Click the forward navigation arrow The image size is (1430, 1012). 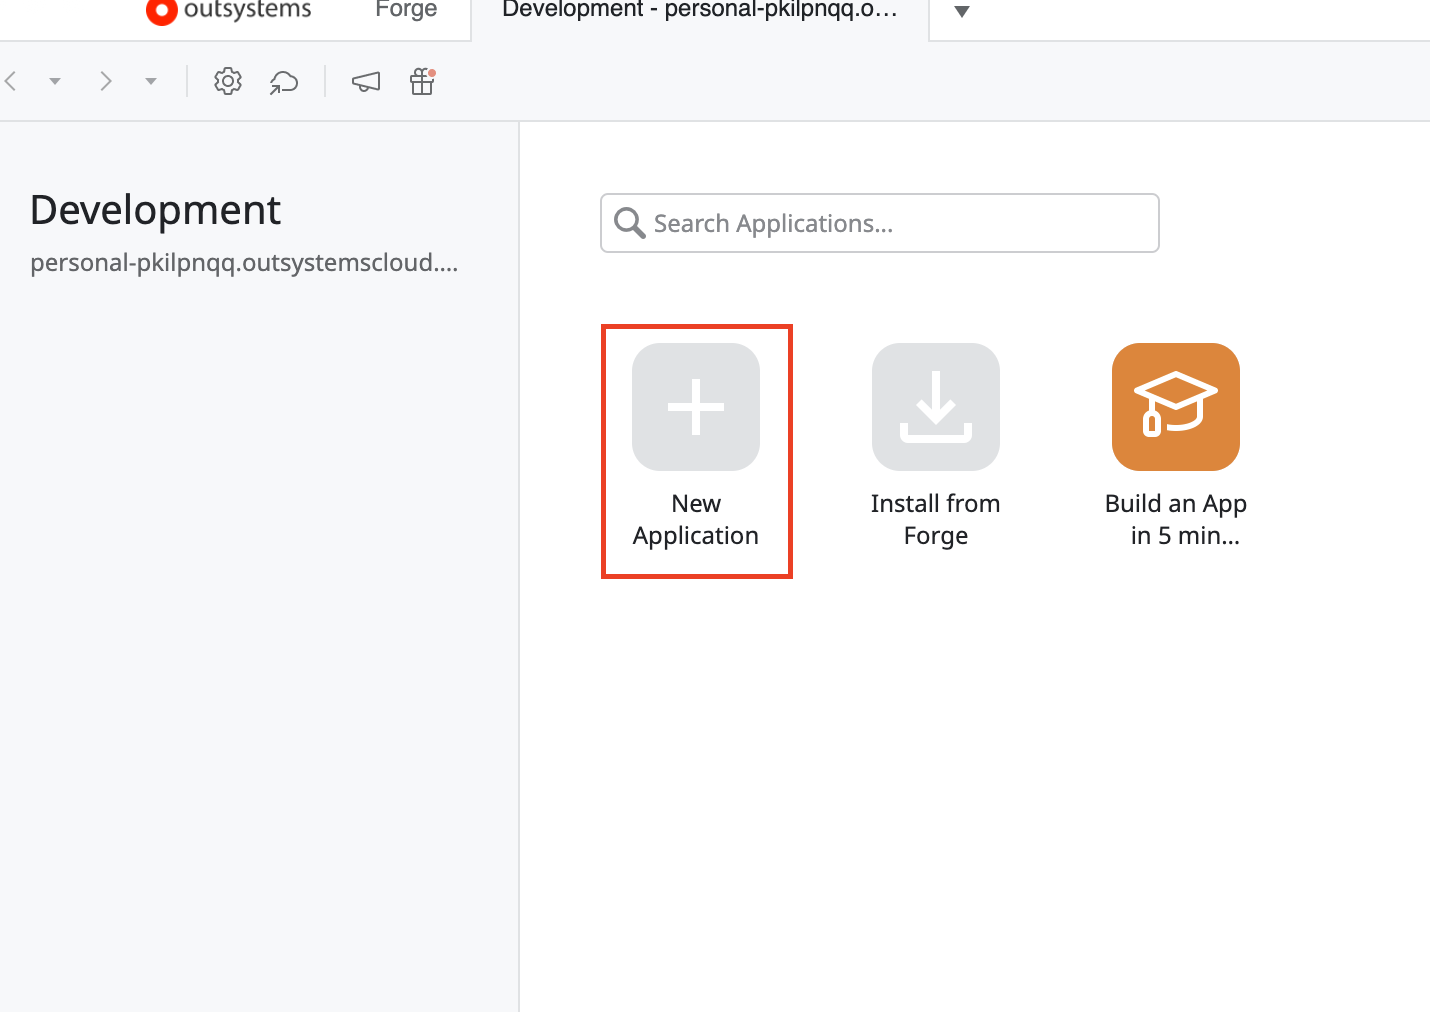coord(105,81)
